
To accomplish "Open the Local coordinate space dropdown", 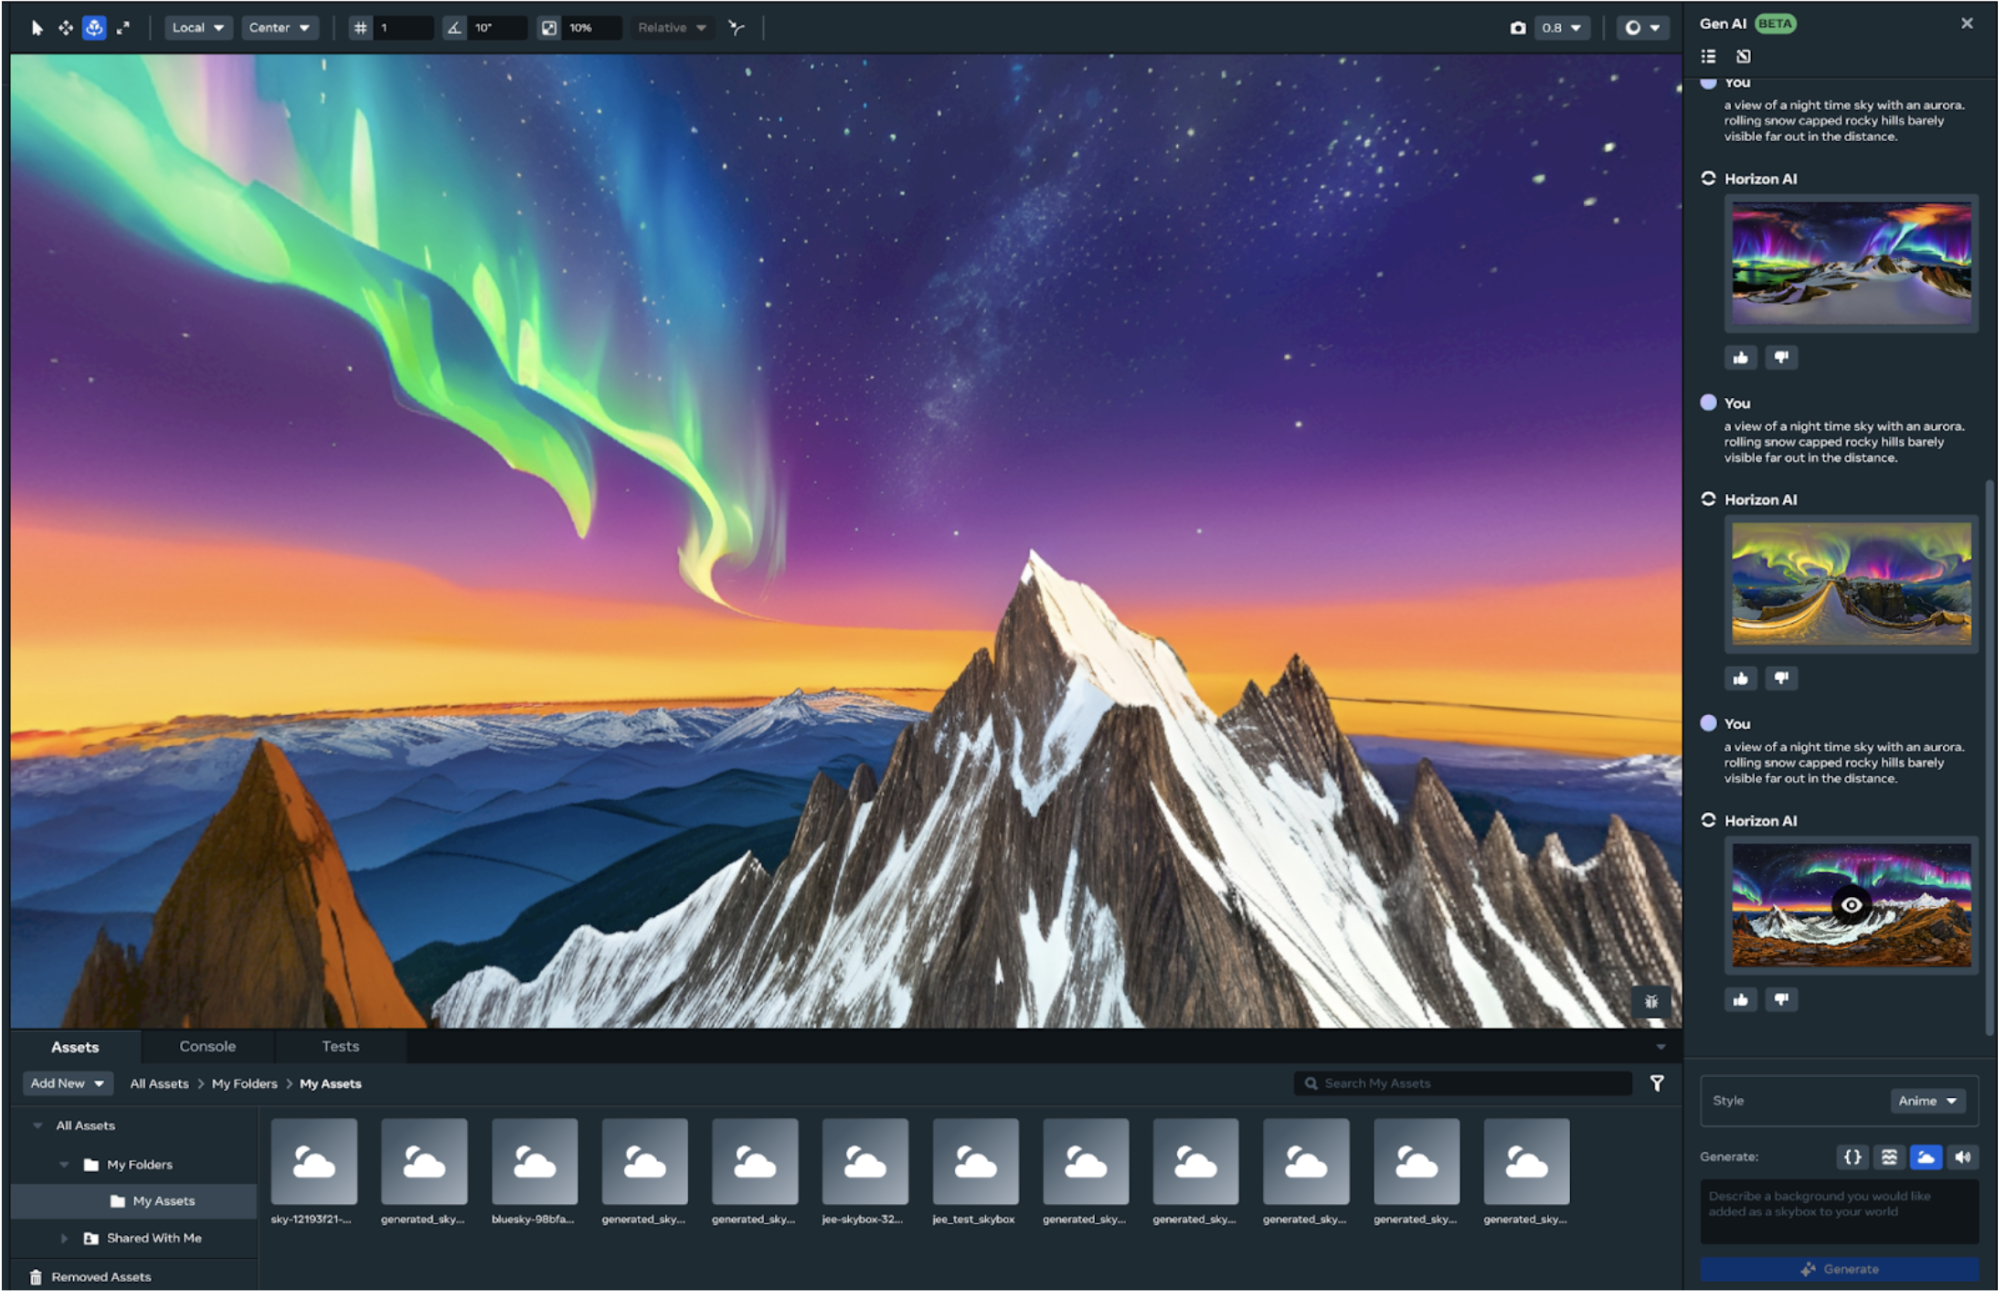I will coord(197,28).
